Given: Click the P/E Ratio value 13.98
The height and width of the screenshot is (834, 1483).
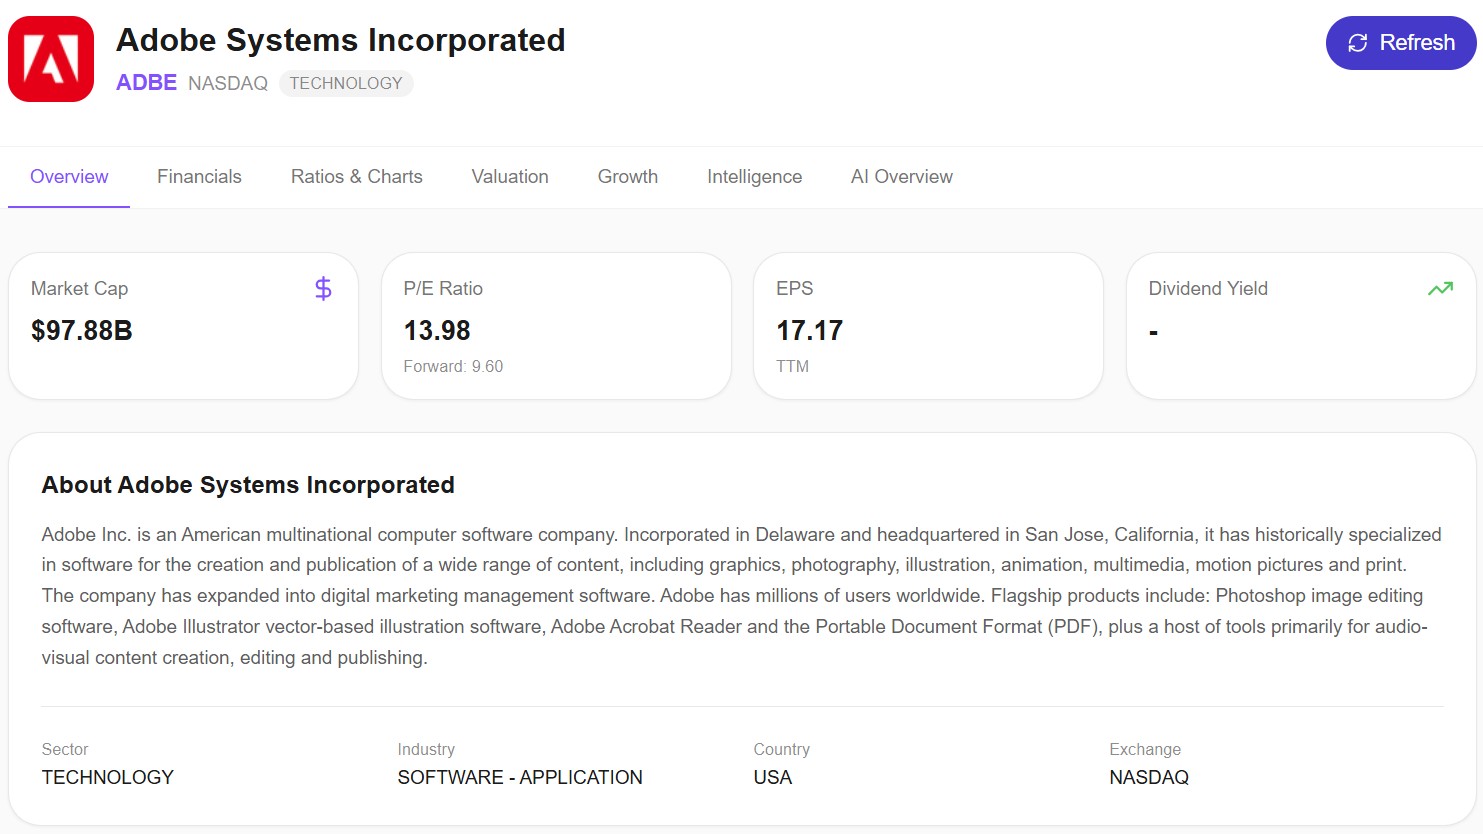Looking at the screenshot, I should click(x=437, y=331).
